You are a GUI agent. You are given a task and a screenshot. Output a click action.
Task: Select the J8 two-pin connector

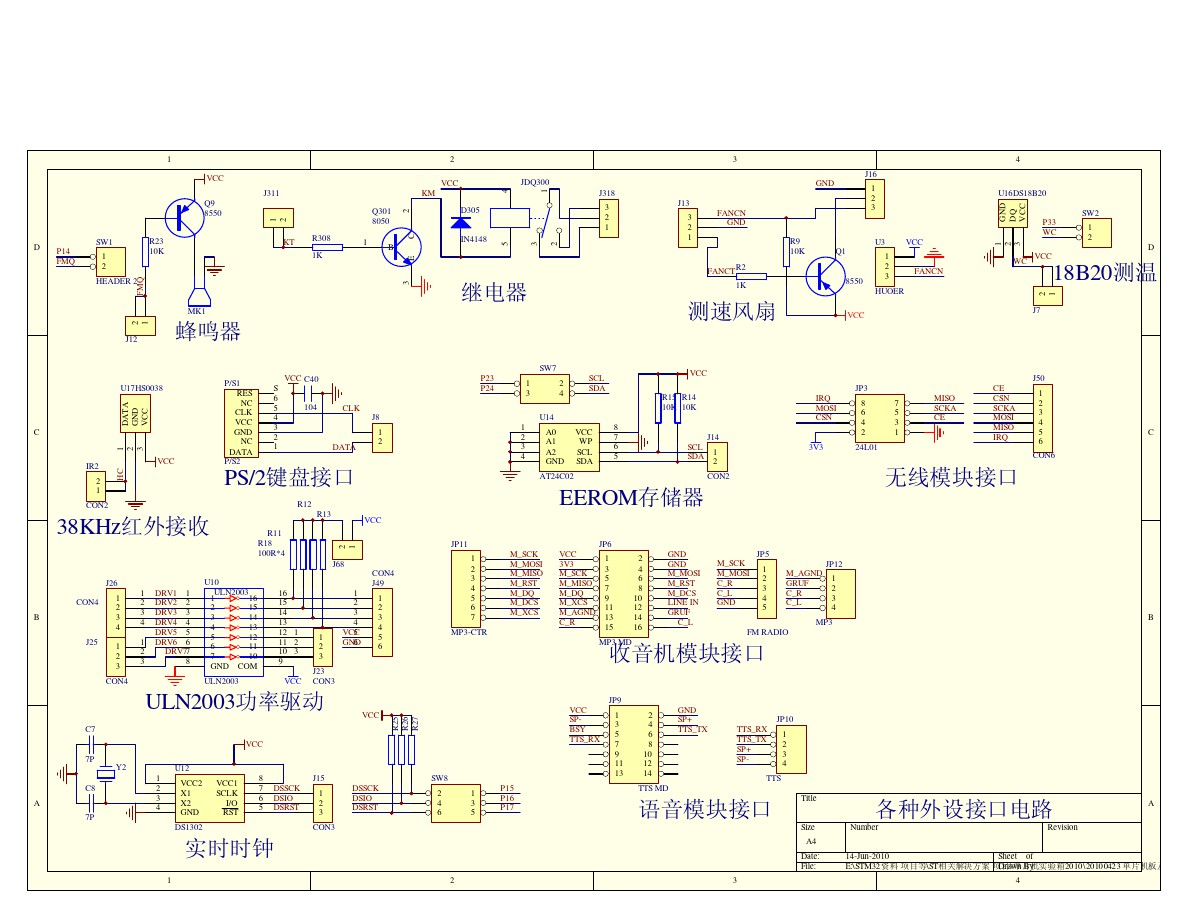coord(382,438)
